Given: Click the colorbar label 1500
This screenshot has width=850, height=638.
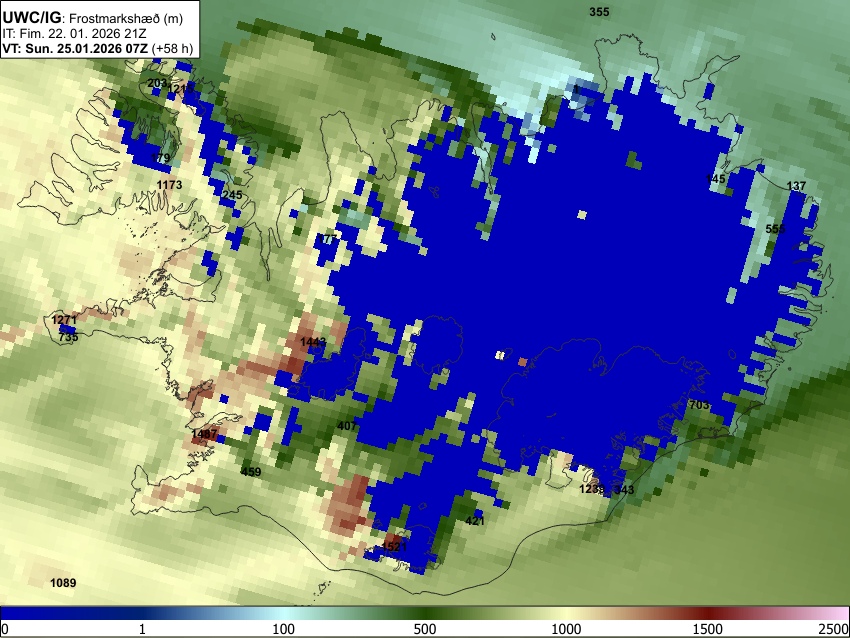Looking at the screenshot, I should pos(708,629).
